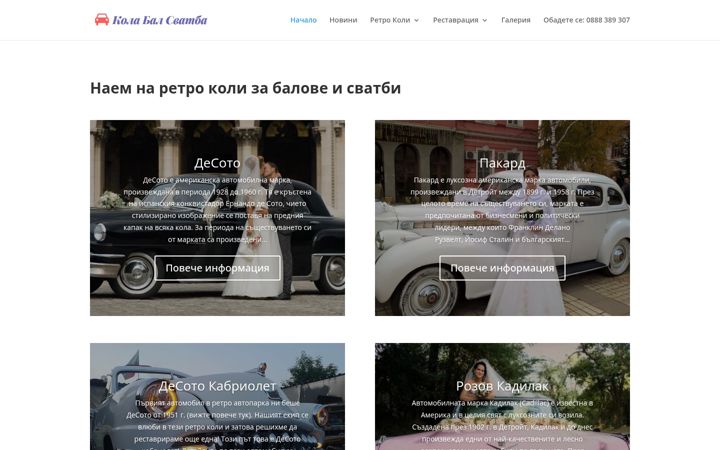Image resolution: width=720 pixels, height=450 pixels.
Task: Click the Пакард description paragraph text
Action: tap(502, 209)
